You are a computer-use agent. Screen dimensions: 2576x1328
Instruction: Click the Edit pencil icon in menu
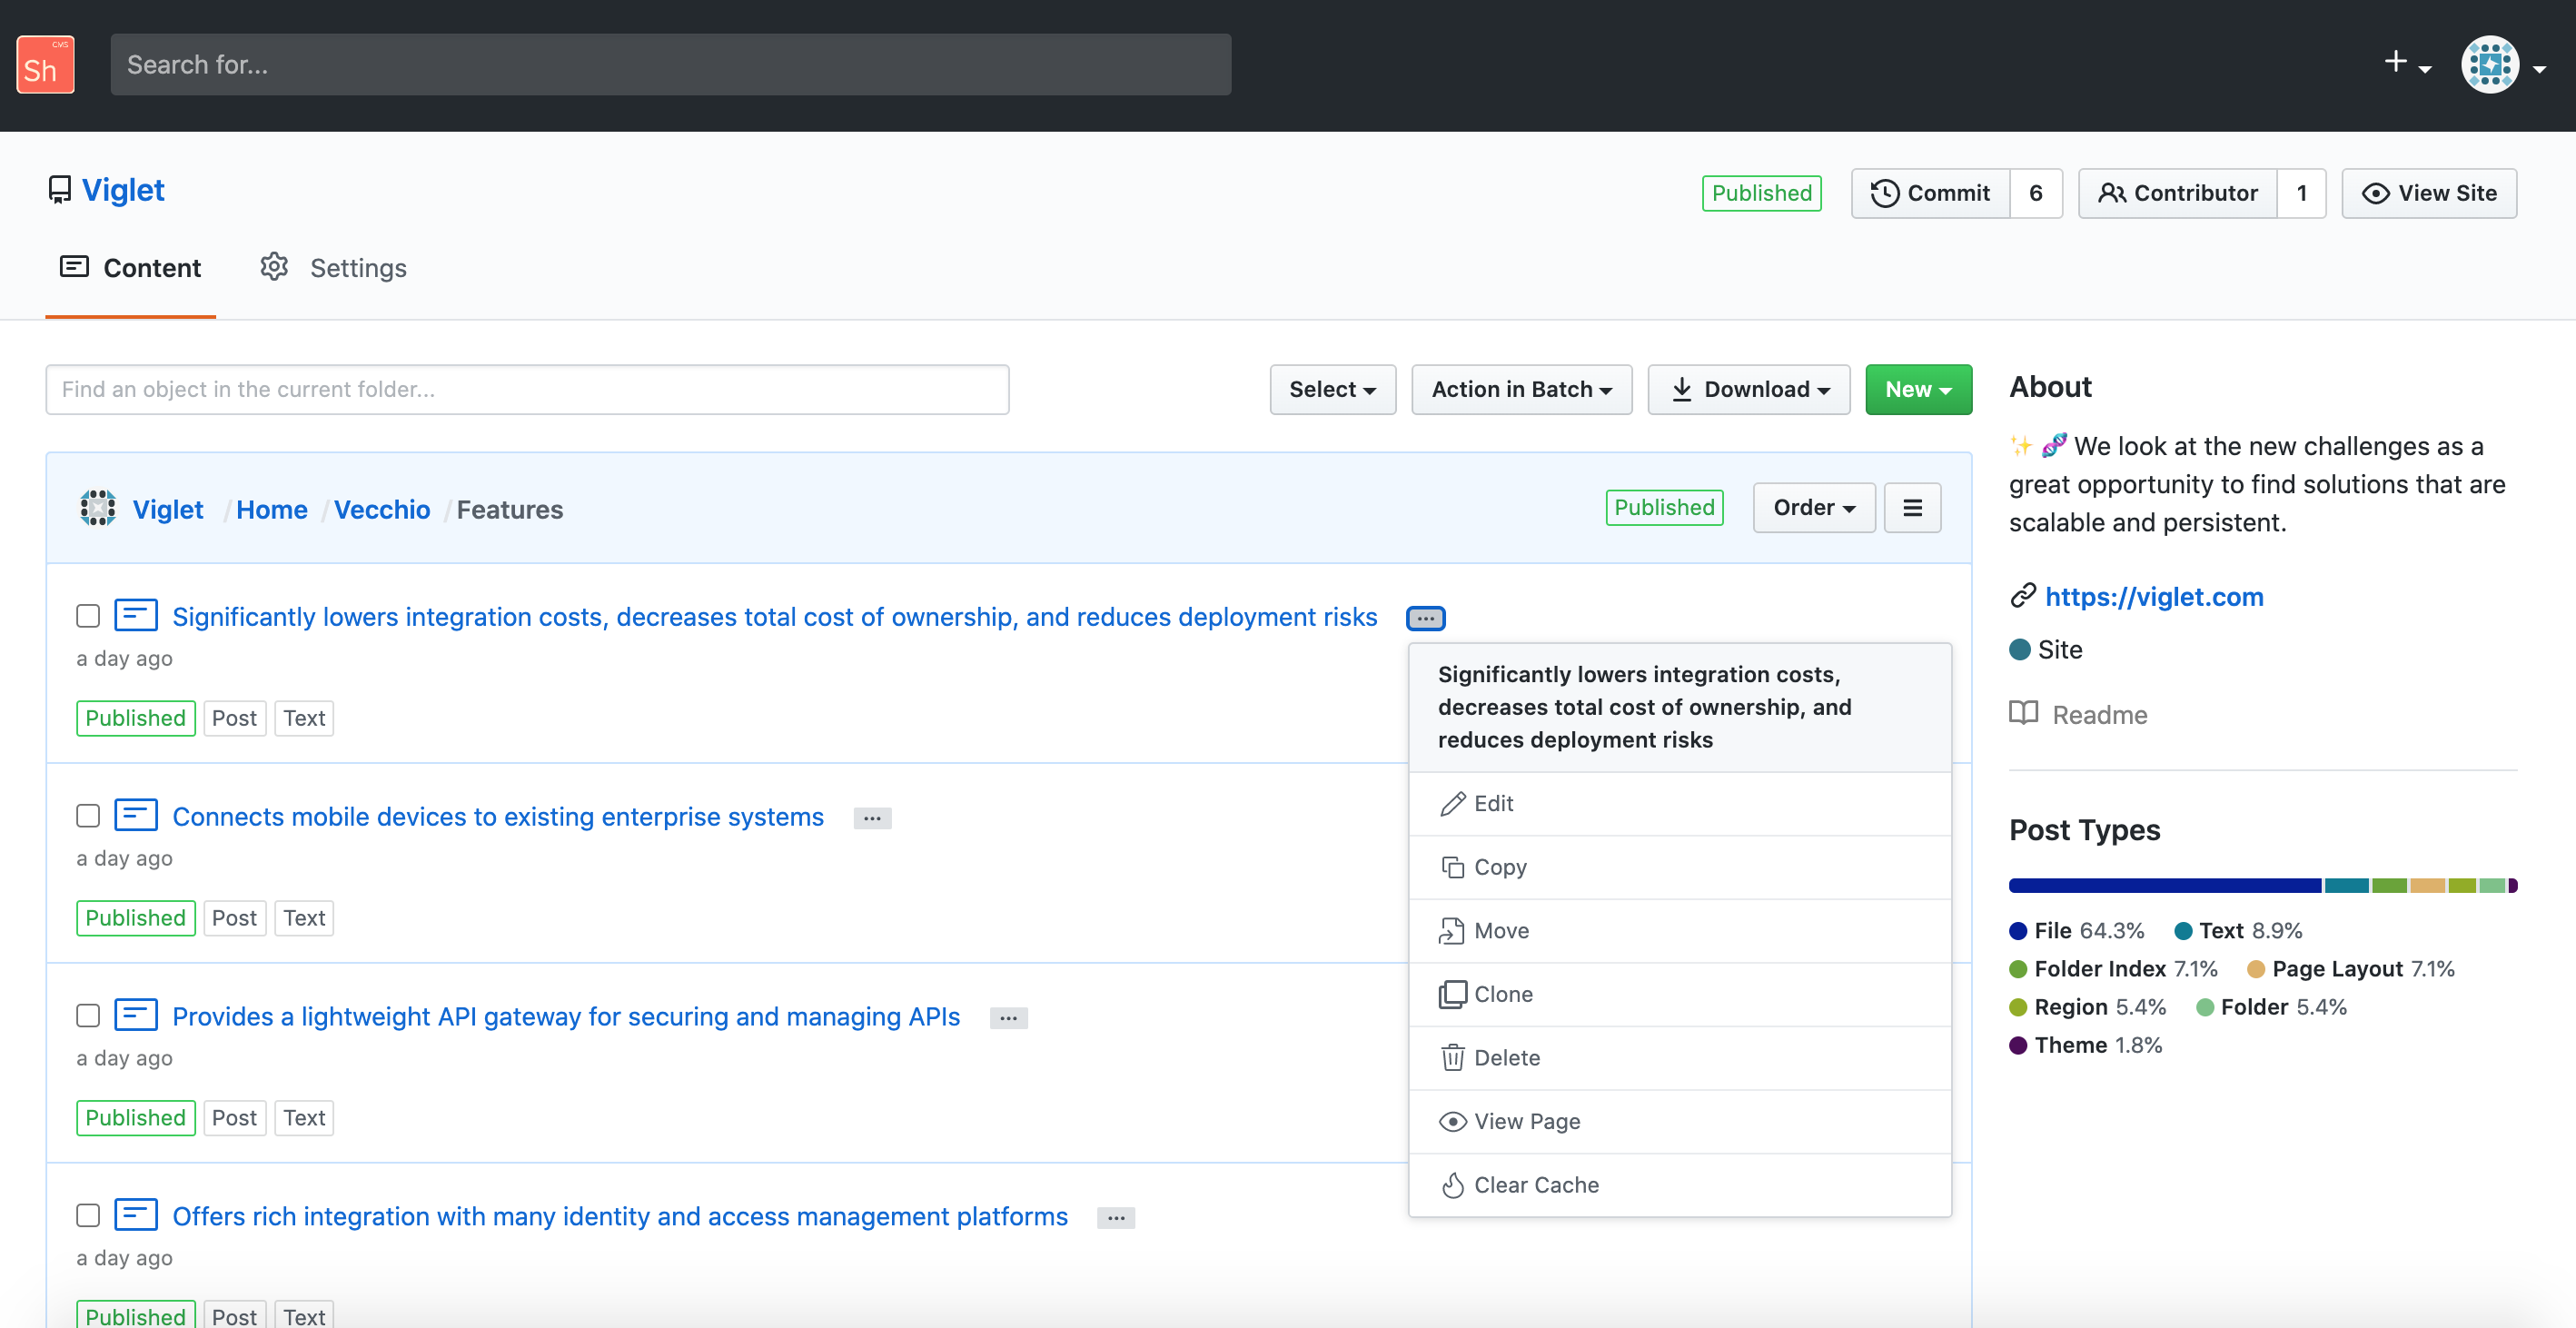click(x=1452, y=804)
